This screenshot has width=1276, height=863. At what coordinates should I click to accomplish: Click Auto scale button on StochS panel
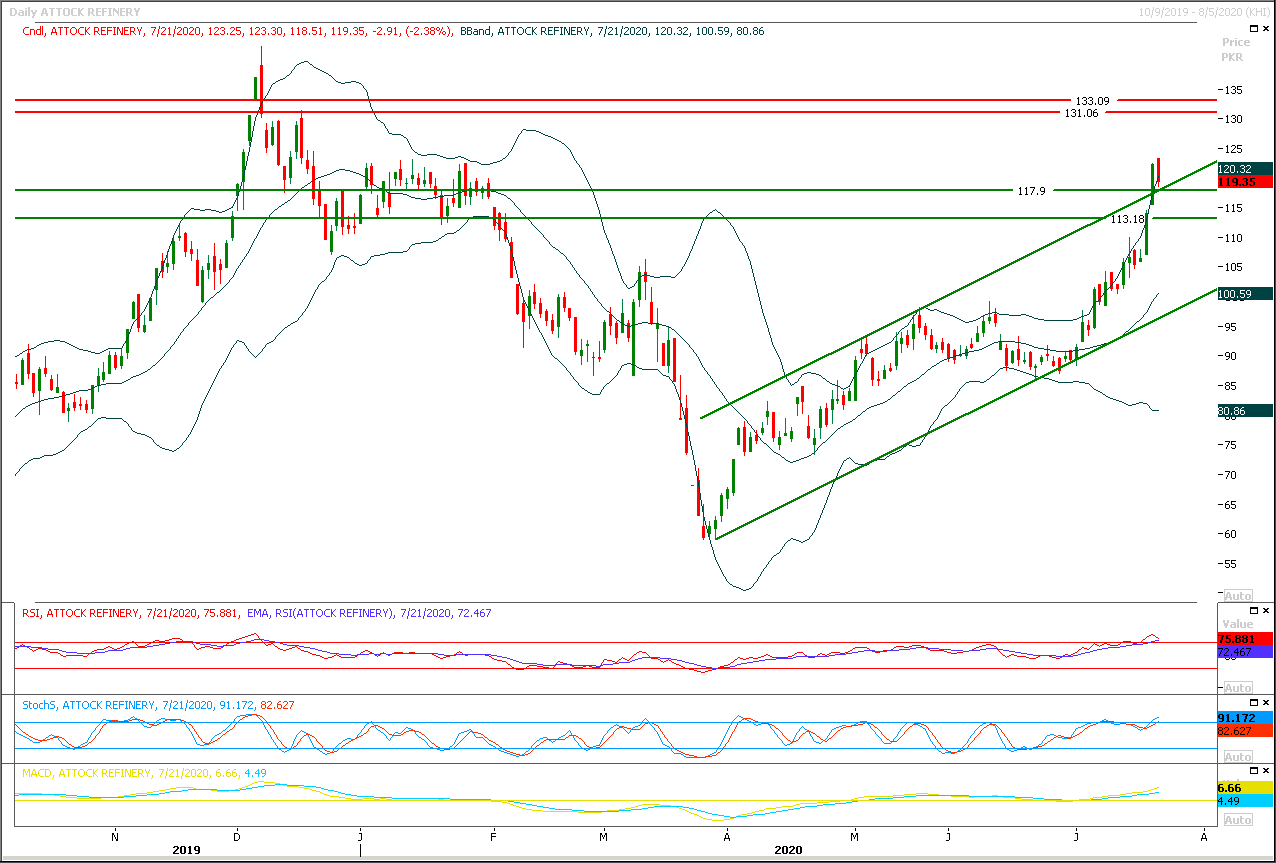pos(1238,756)
